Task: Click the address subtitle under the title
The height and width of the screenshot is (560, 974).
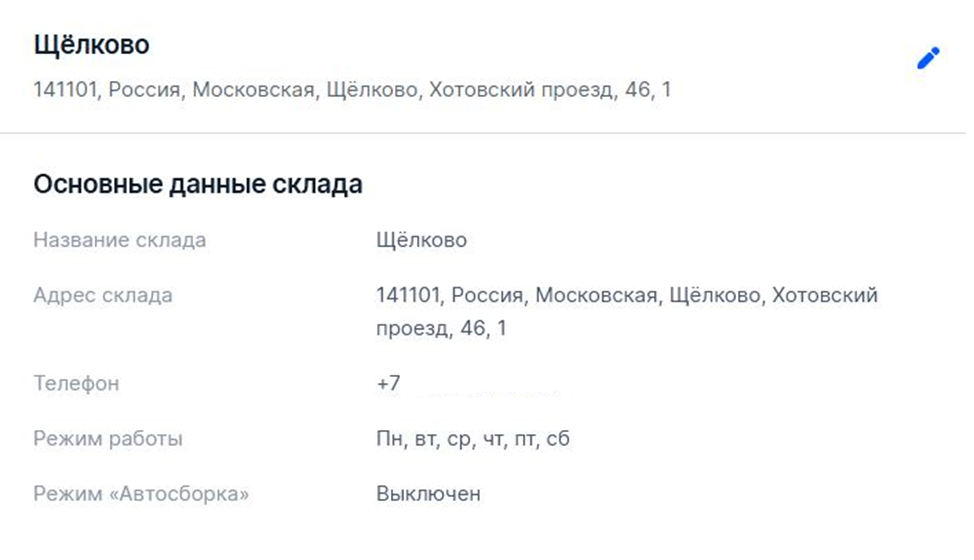Action: click(352, 90)
